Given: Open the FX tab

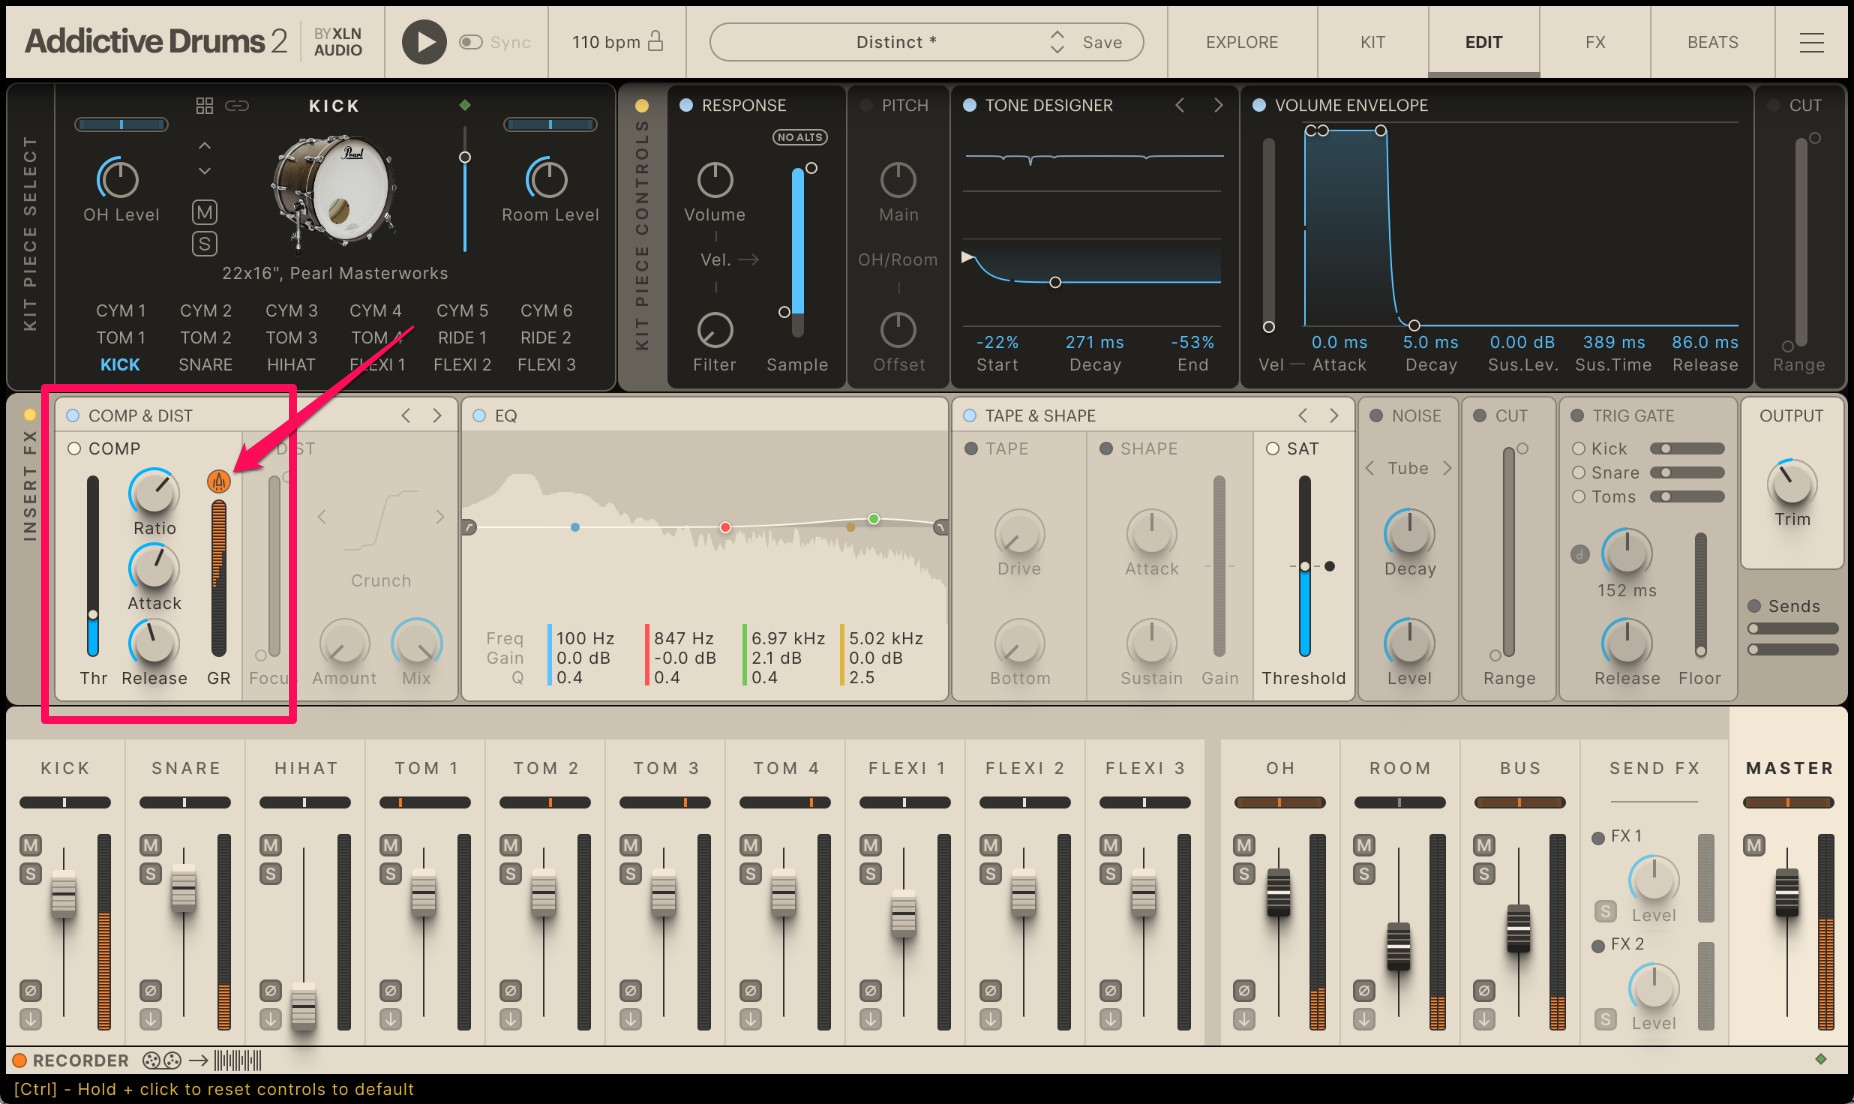Looking at the screenshot, I should (1595, 42).
